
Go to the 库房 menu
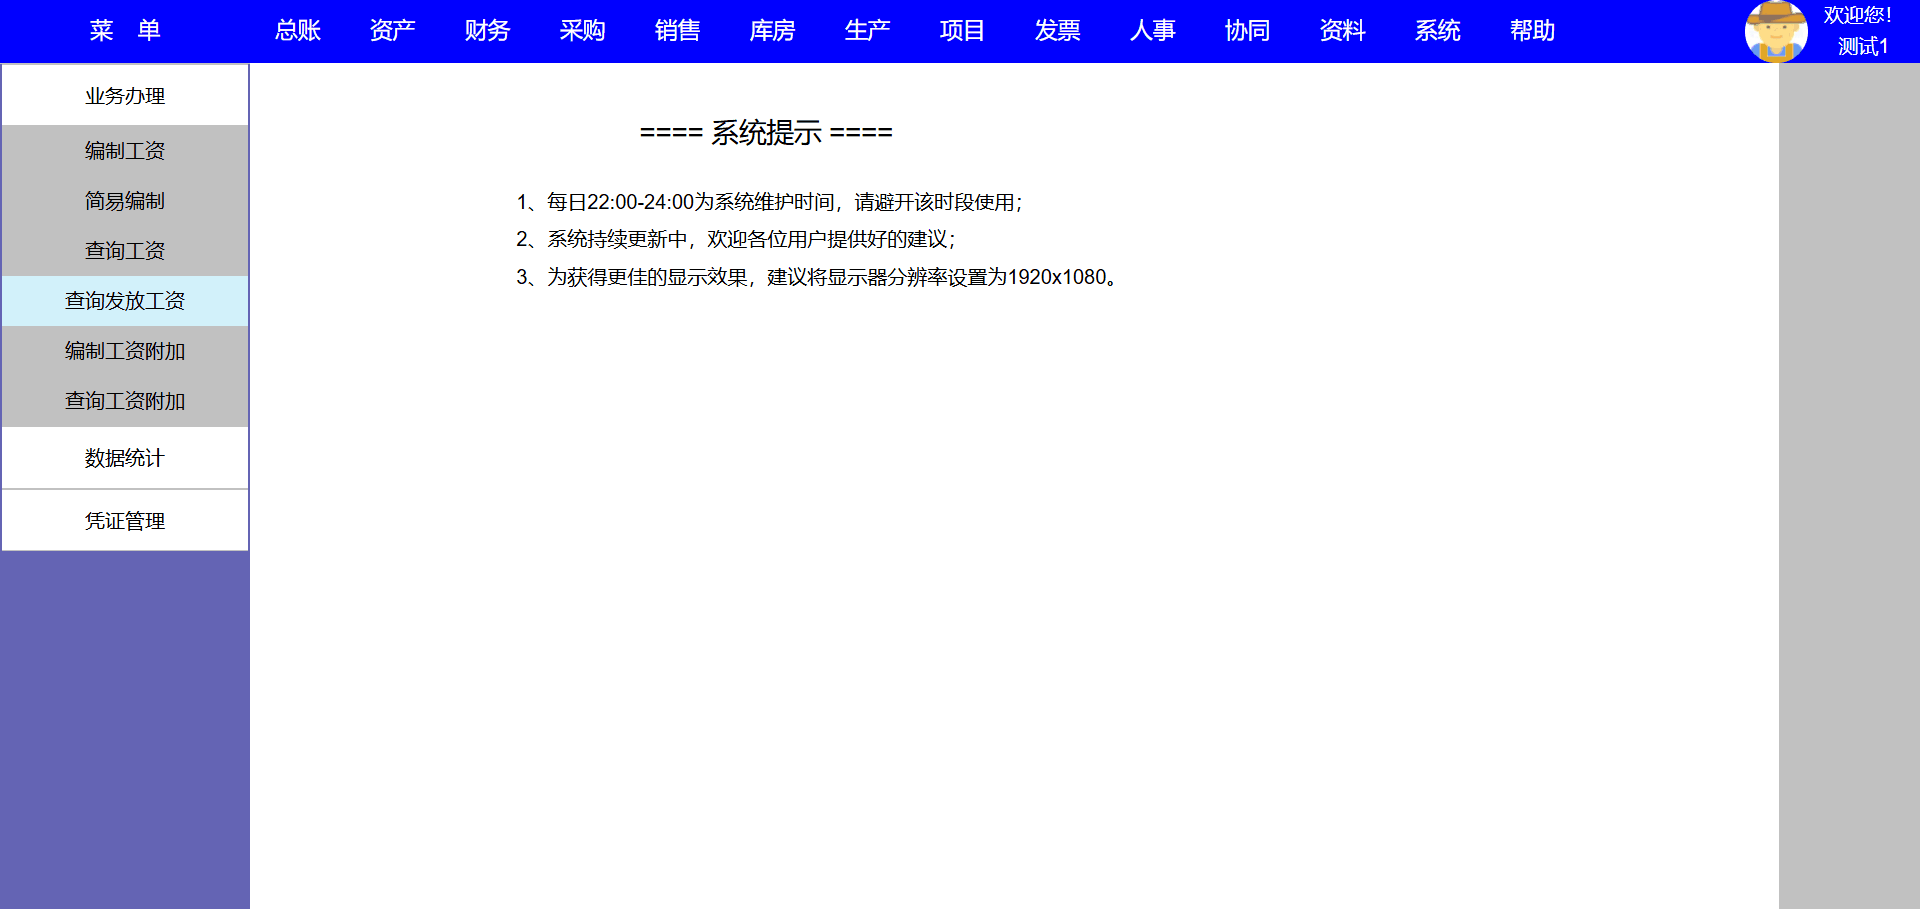[772, 31]
